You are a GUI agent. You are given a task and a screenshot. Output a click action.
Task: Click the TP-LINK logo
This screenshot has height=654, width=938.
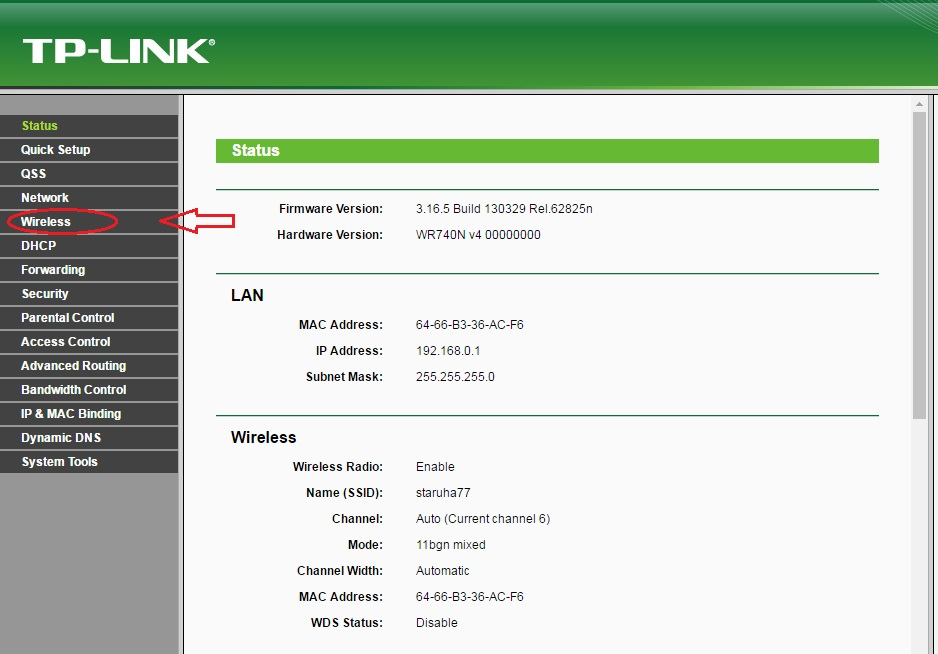[118, 51]
